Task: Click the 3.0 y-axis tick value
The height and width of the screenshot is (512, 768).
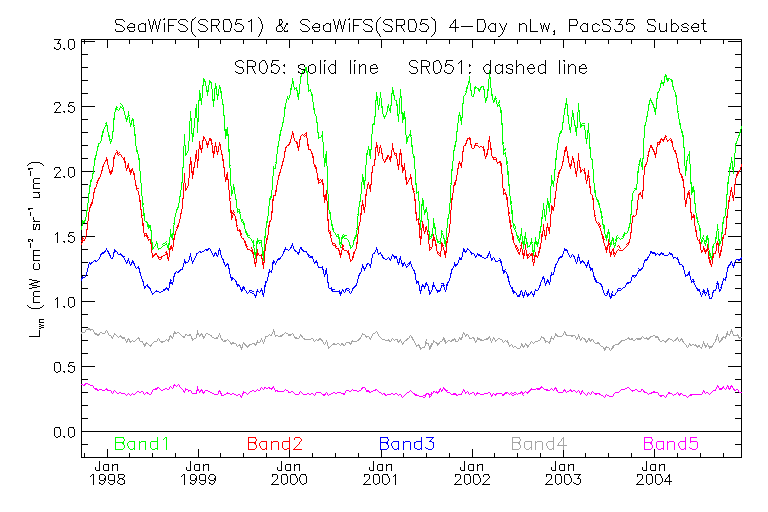Action: point(64,45)
